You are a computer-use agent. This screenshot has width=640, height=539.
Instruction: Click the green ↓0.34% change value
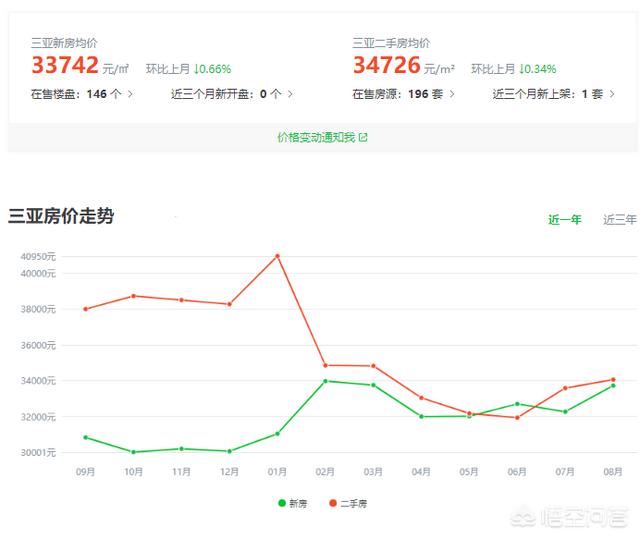(538, 69)
